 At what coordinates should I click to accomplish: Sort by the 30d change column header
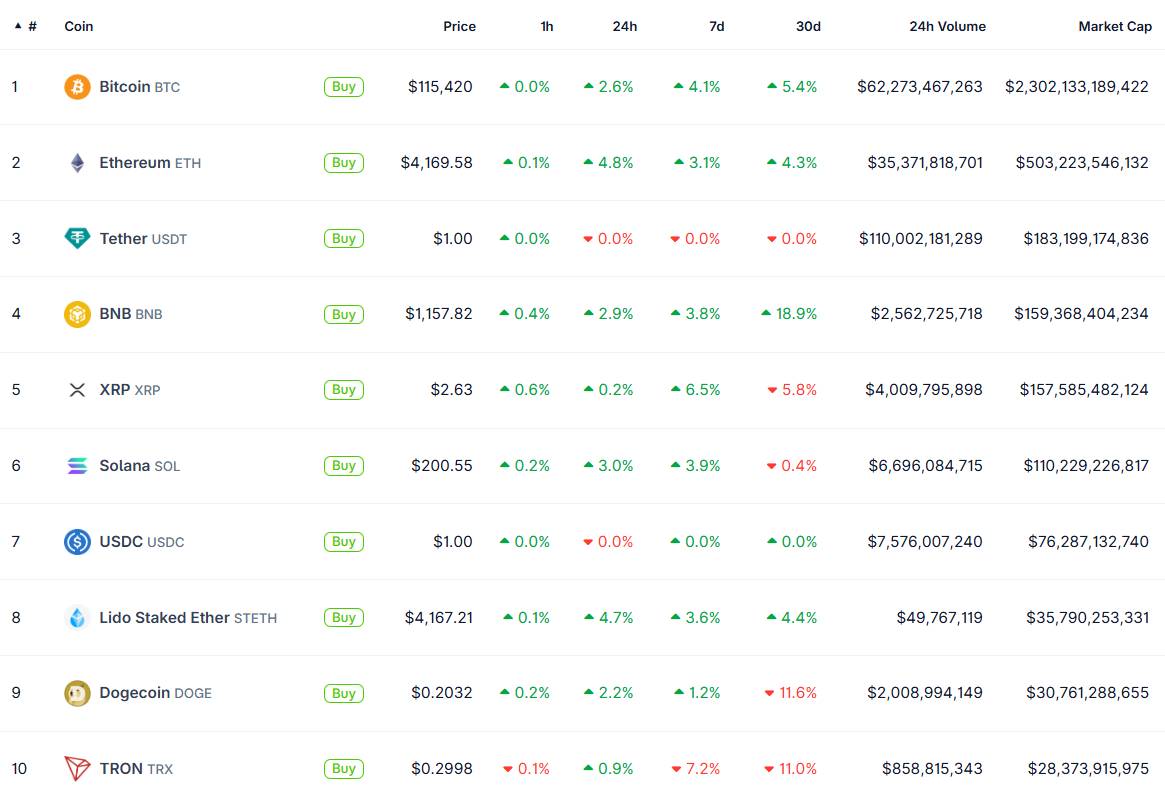click(x=808, y=26)
